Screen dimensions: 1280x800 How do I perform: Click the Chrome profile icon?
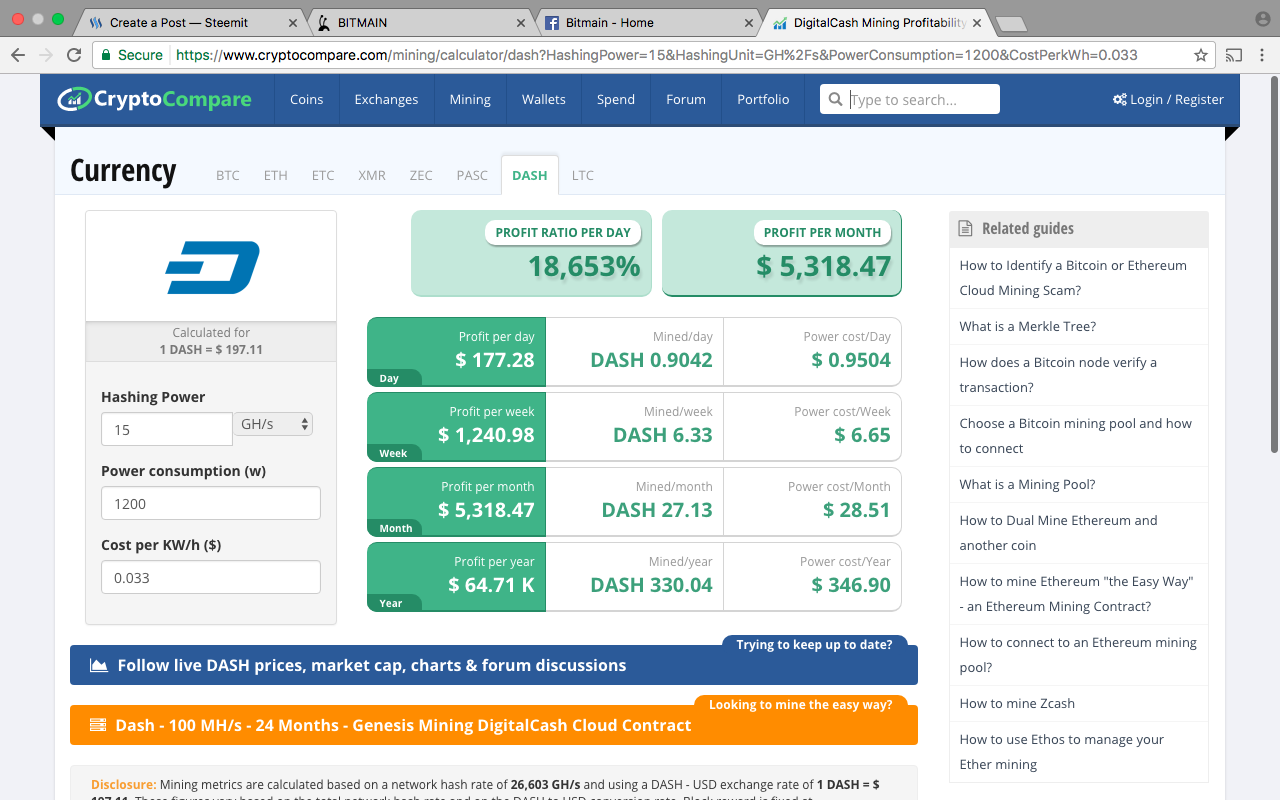[x=1262, y=19]
